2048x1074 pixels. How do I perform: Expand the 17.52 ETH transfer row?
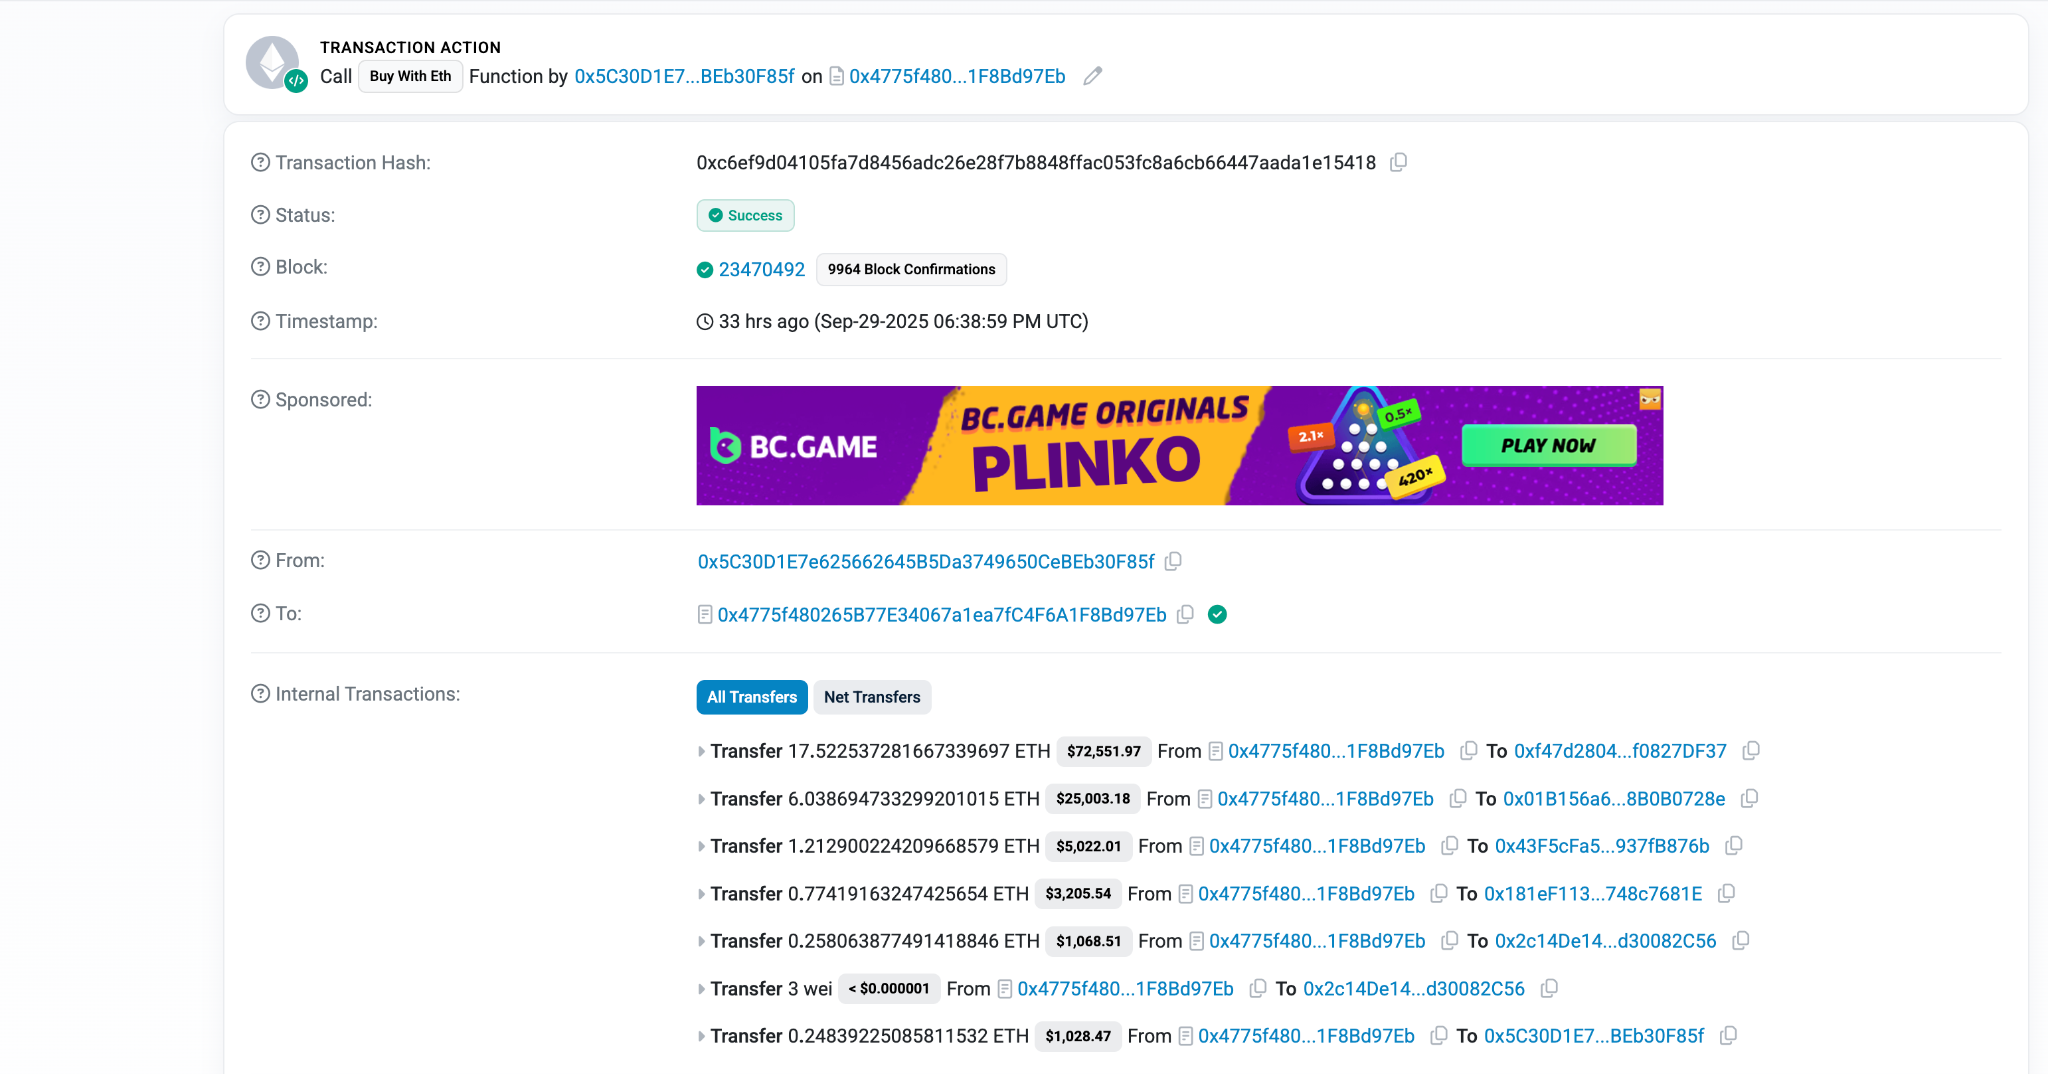pos(701,751)
